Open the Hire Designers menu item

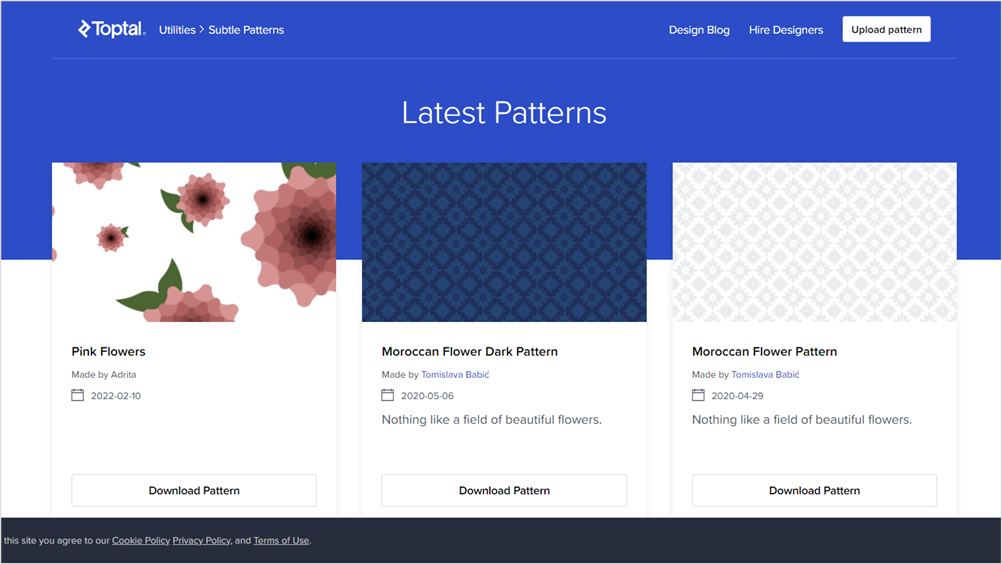pyautogui.click(x=786, y=30)
